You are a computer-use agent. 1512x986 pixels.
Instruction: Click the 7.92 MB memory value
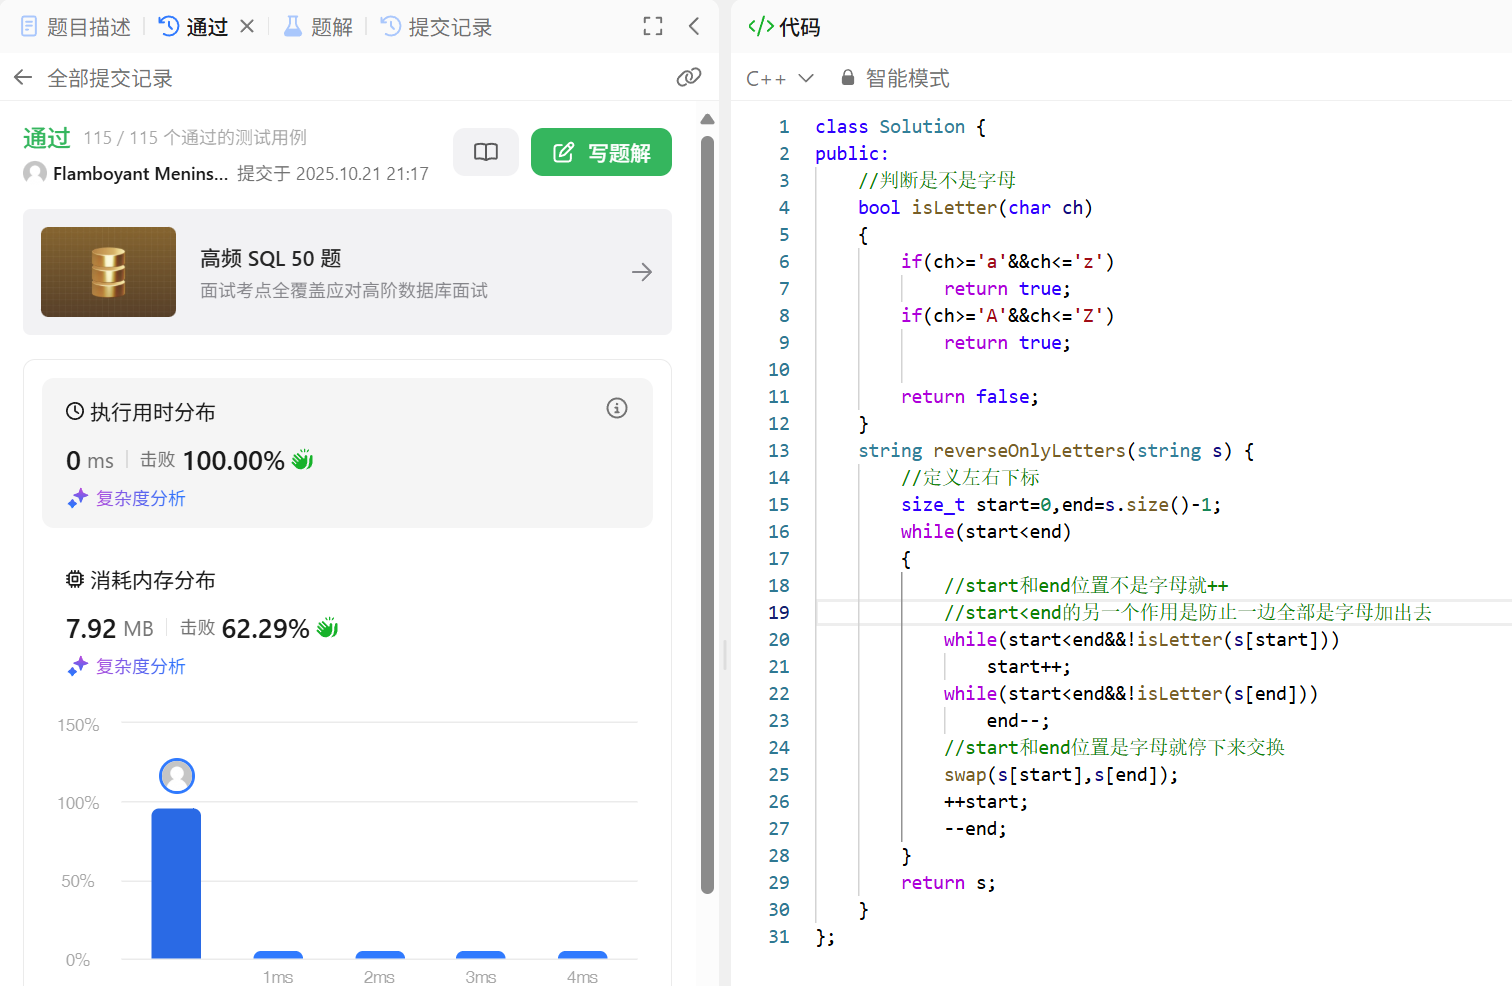point(110,629)
